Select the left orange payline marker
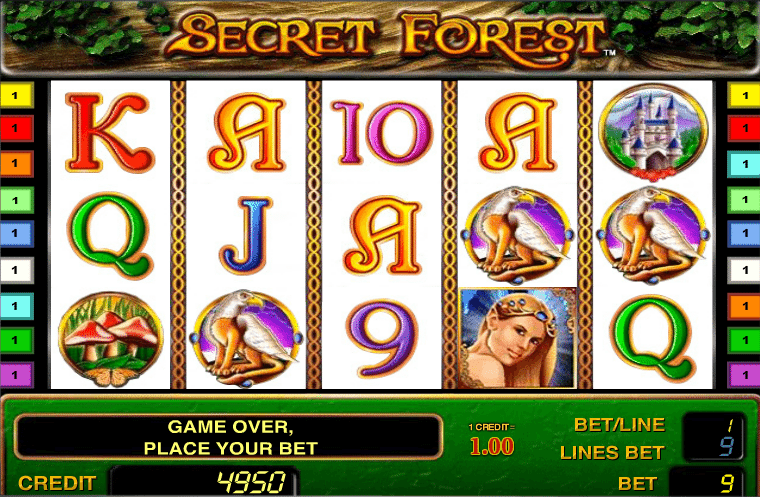Viewport: 760px width, 497px height. pos(17,164)
